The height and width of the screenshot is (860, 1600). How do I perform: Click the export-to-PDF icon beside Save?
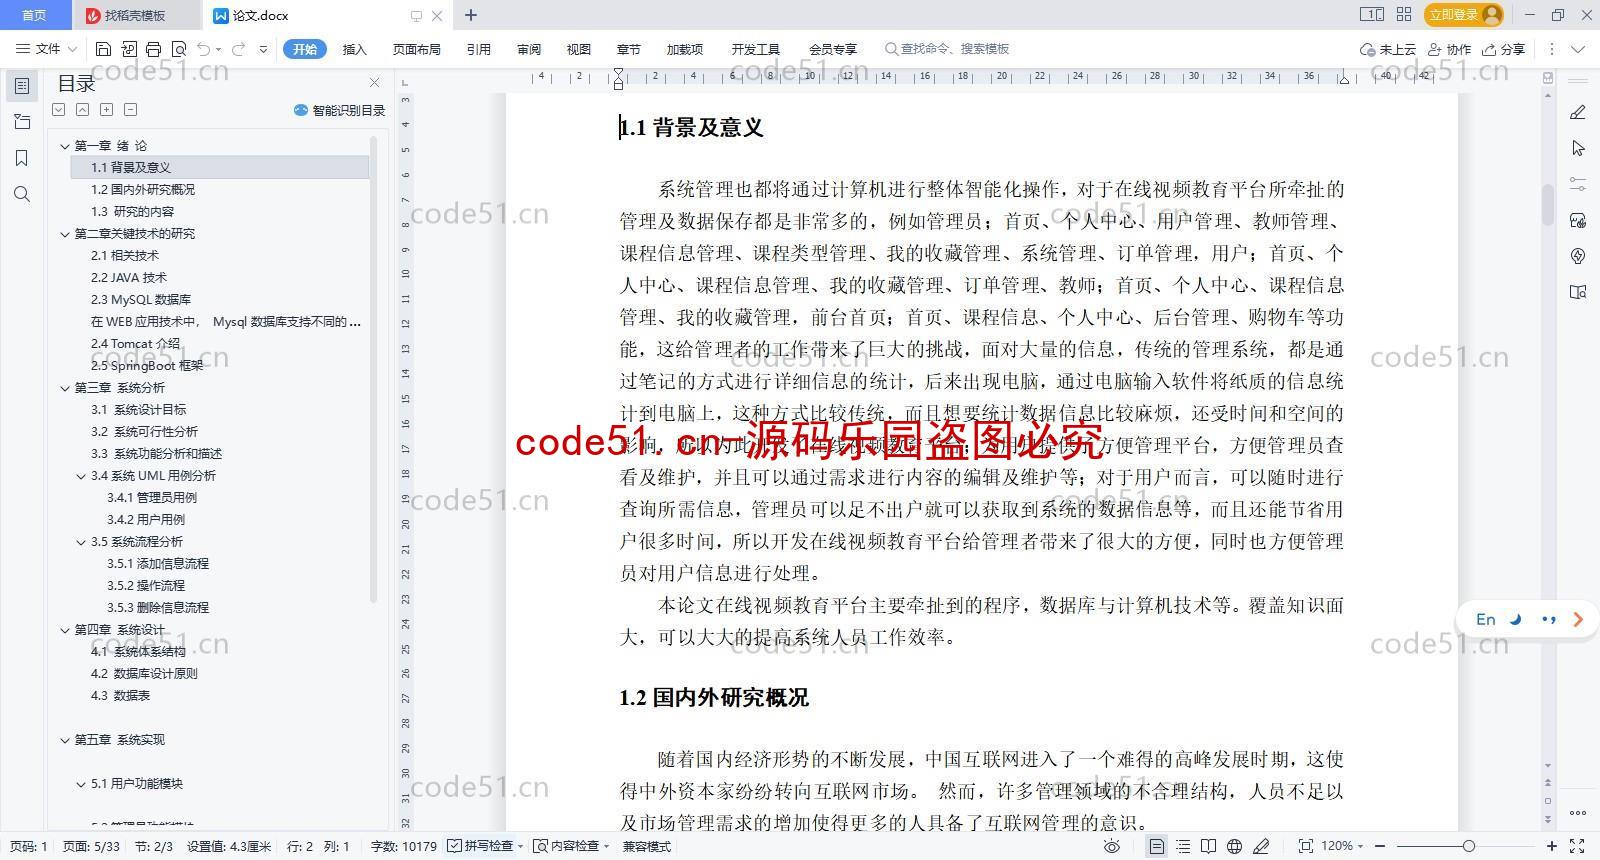point(129,49)
